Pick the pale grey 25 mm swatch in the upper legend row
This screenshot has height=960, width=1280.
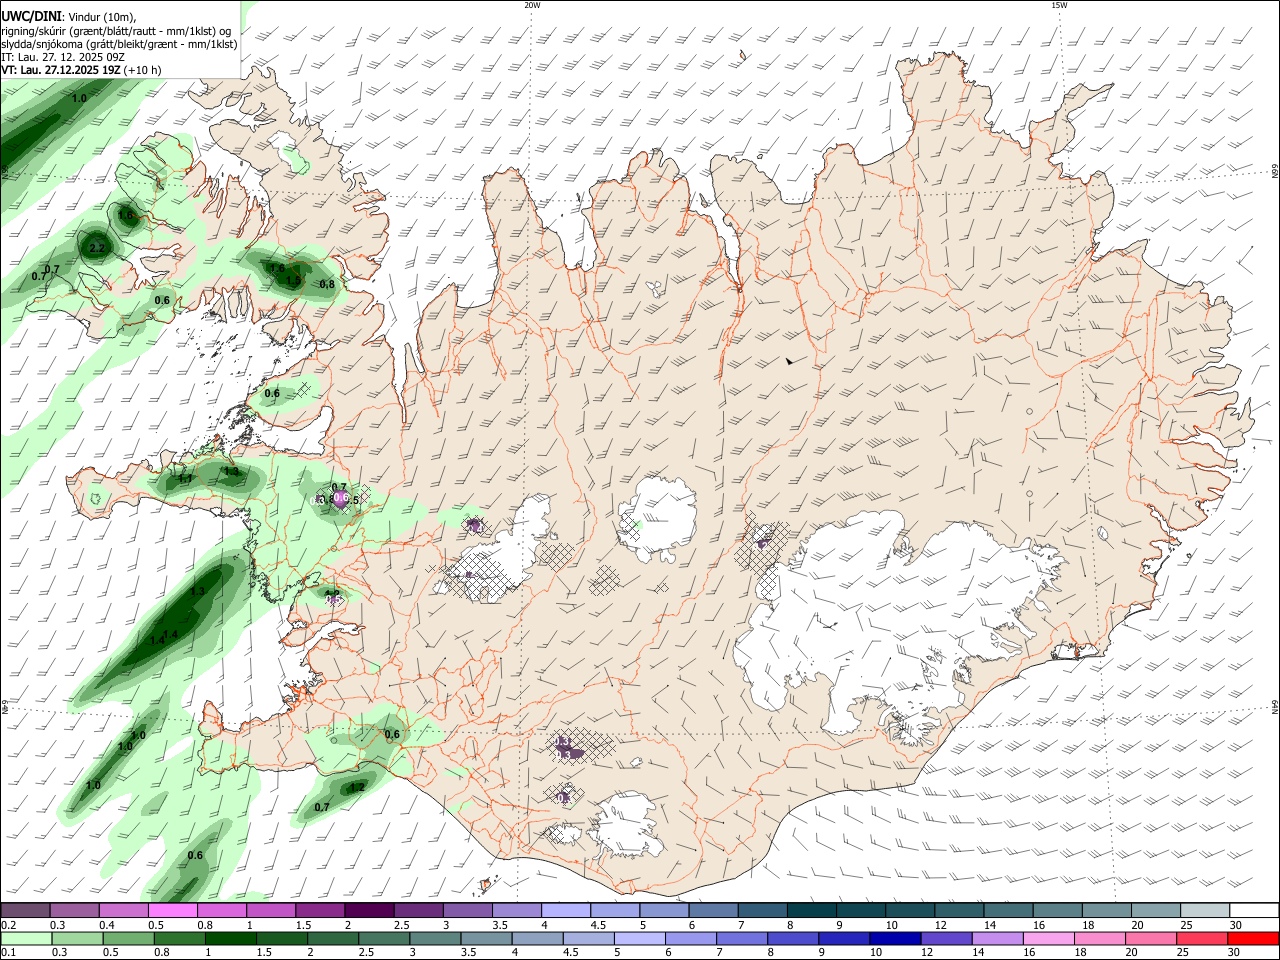(x=1205, y=910)
